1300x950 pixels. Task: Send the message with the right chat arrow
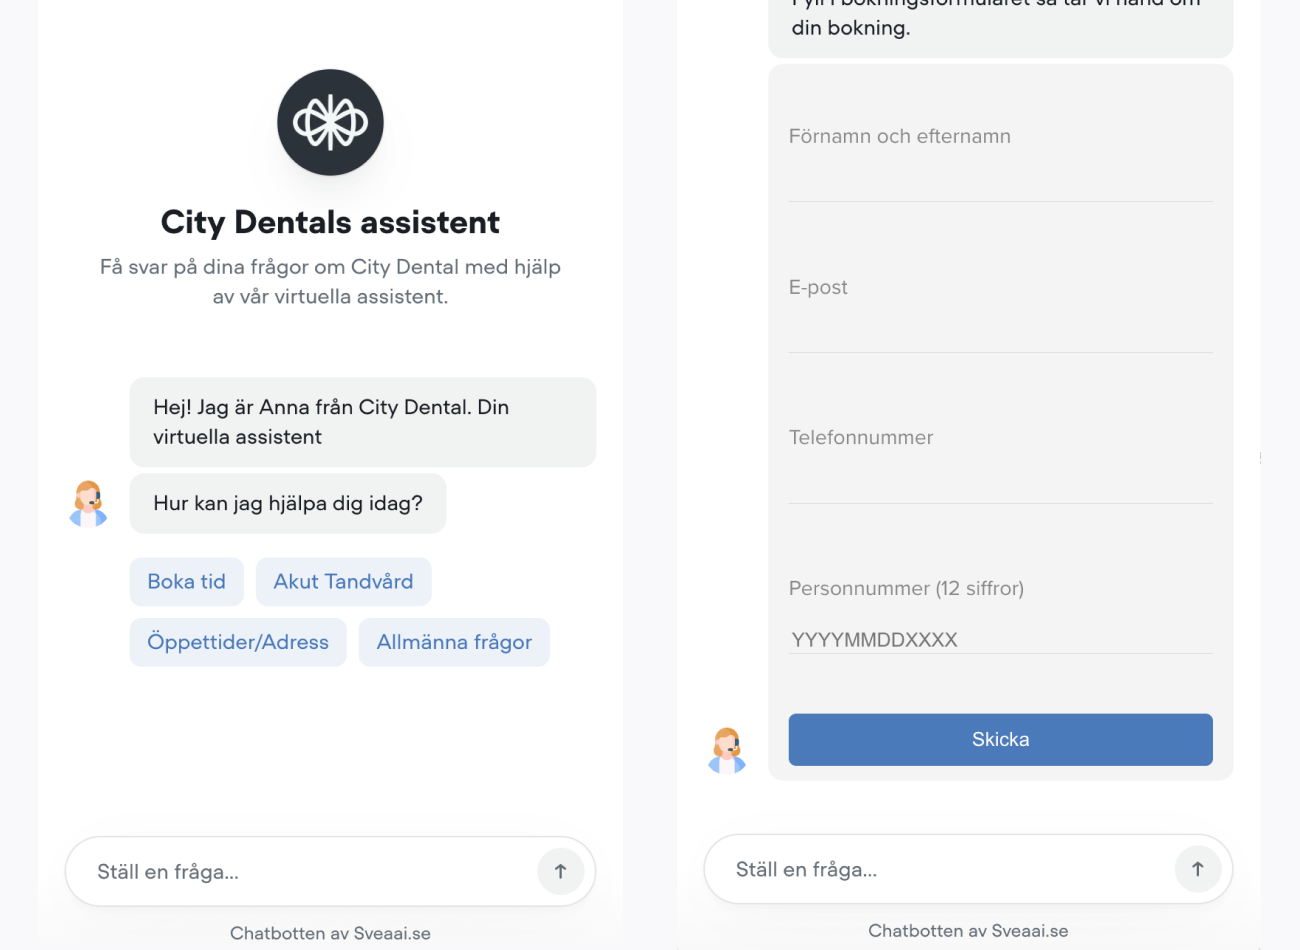click(1198, 869)
